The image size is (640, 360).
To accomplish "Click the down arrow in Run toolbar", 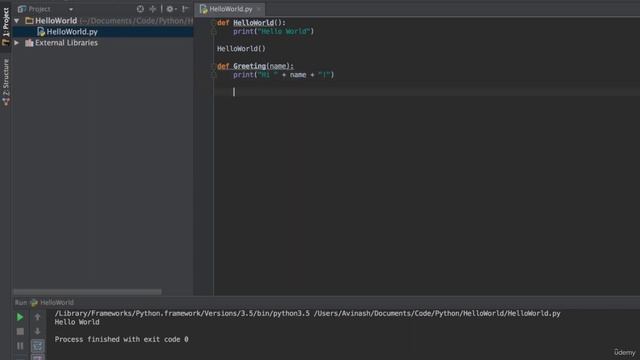I will [x=38, y=331].
